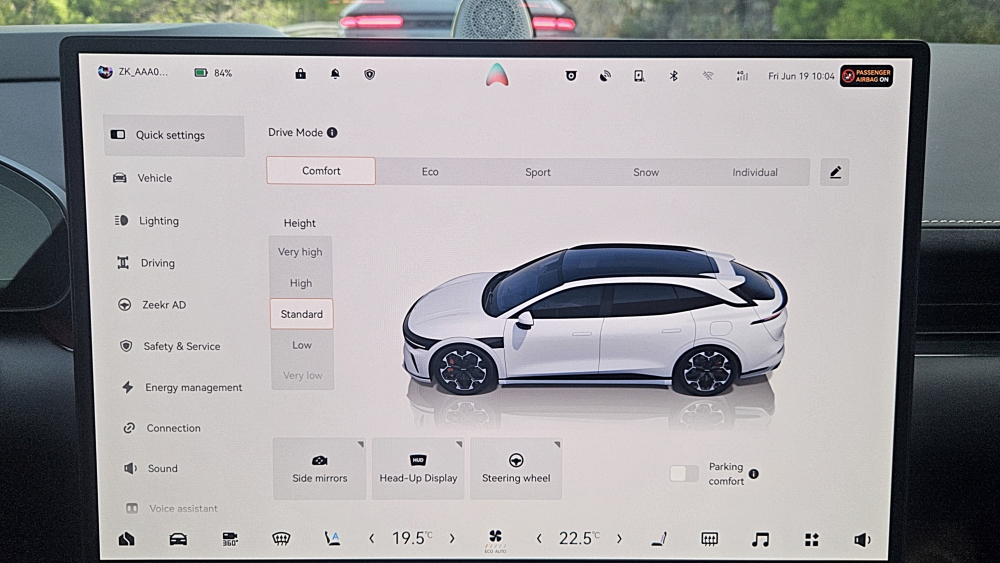Open notifications bell icon
1000x563 pixels.
coord(335,74)
